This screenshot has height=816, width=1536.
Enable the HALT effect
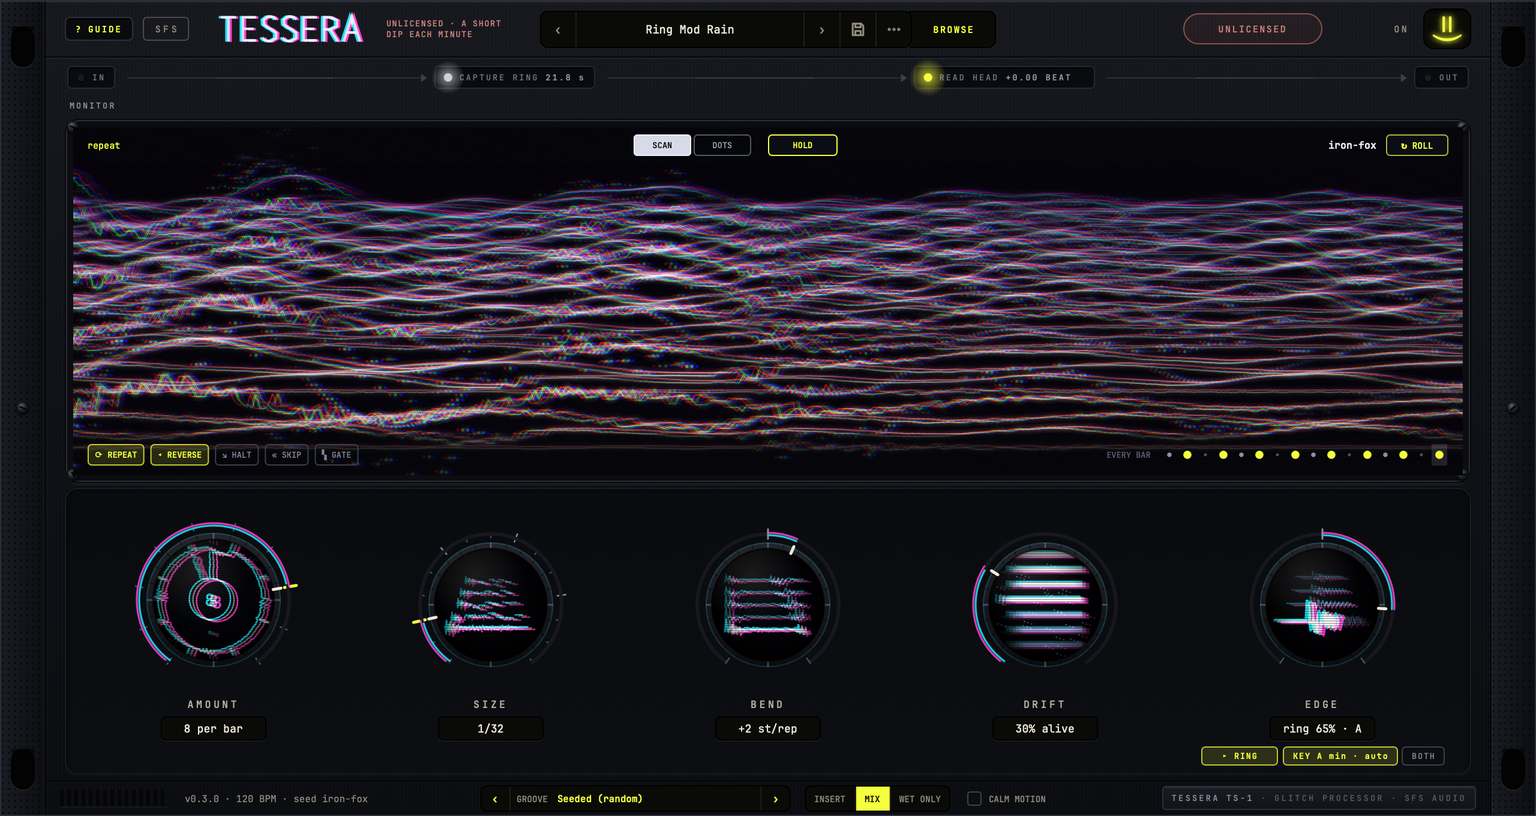click(237, 455)
